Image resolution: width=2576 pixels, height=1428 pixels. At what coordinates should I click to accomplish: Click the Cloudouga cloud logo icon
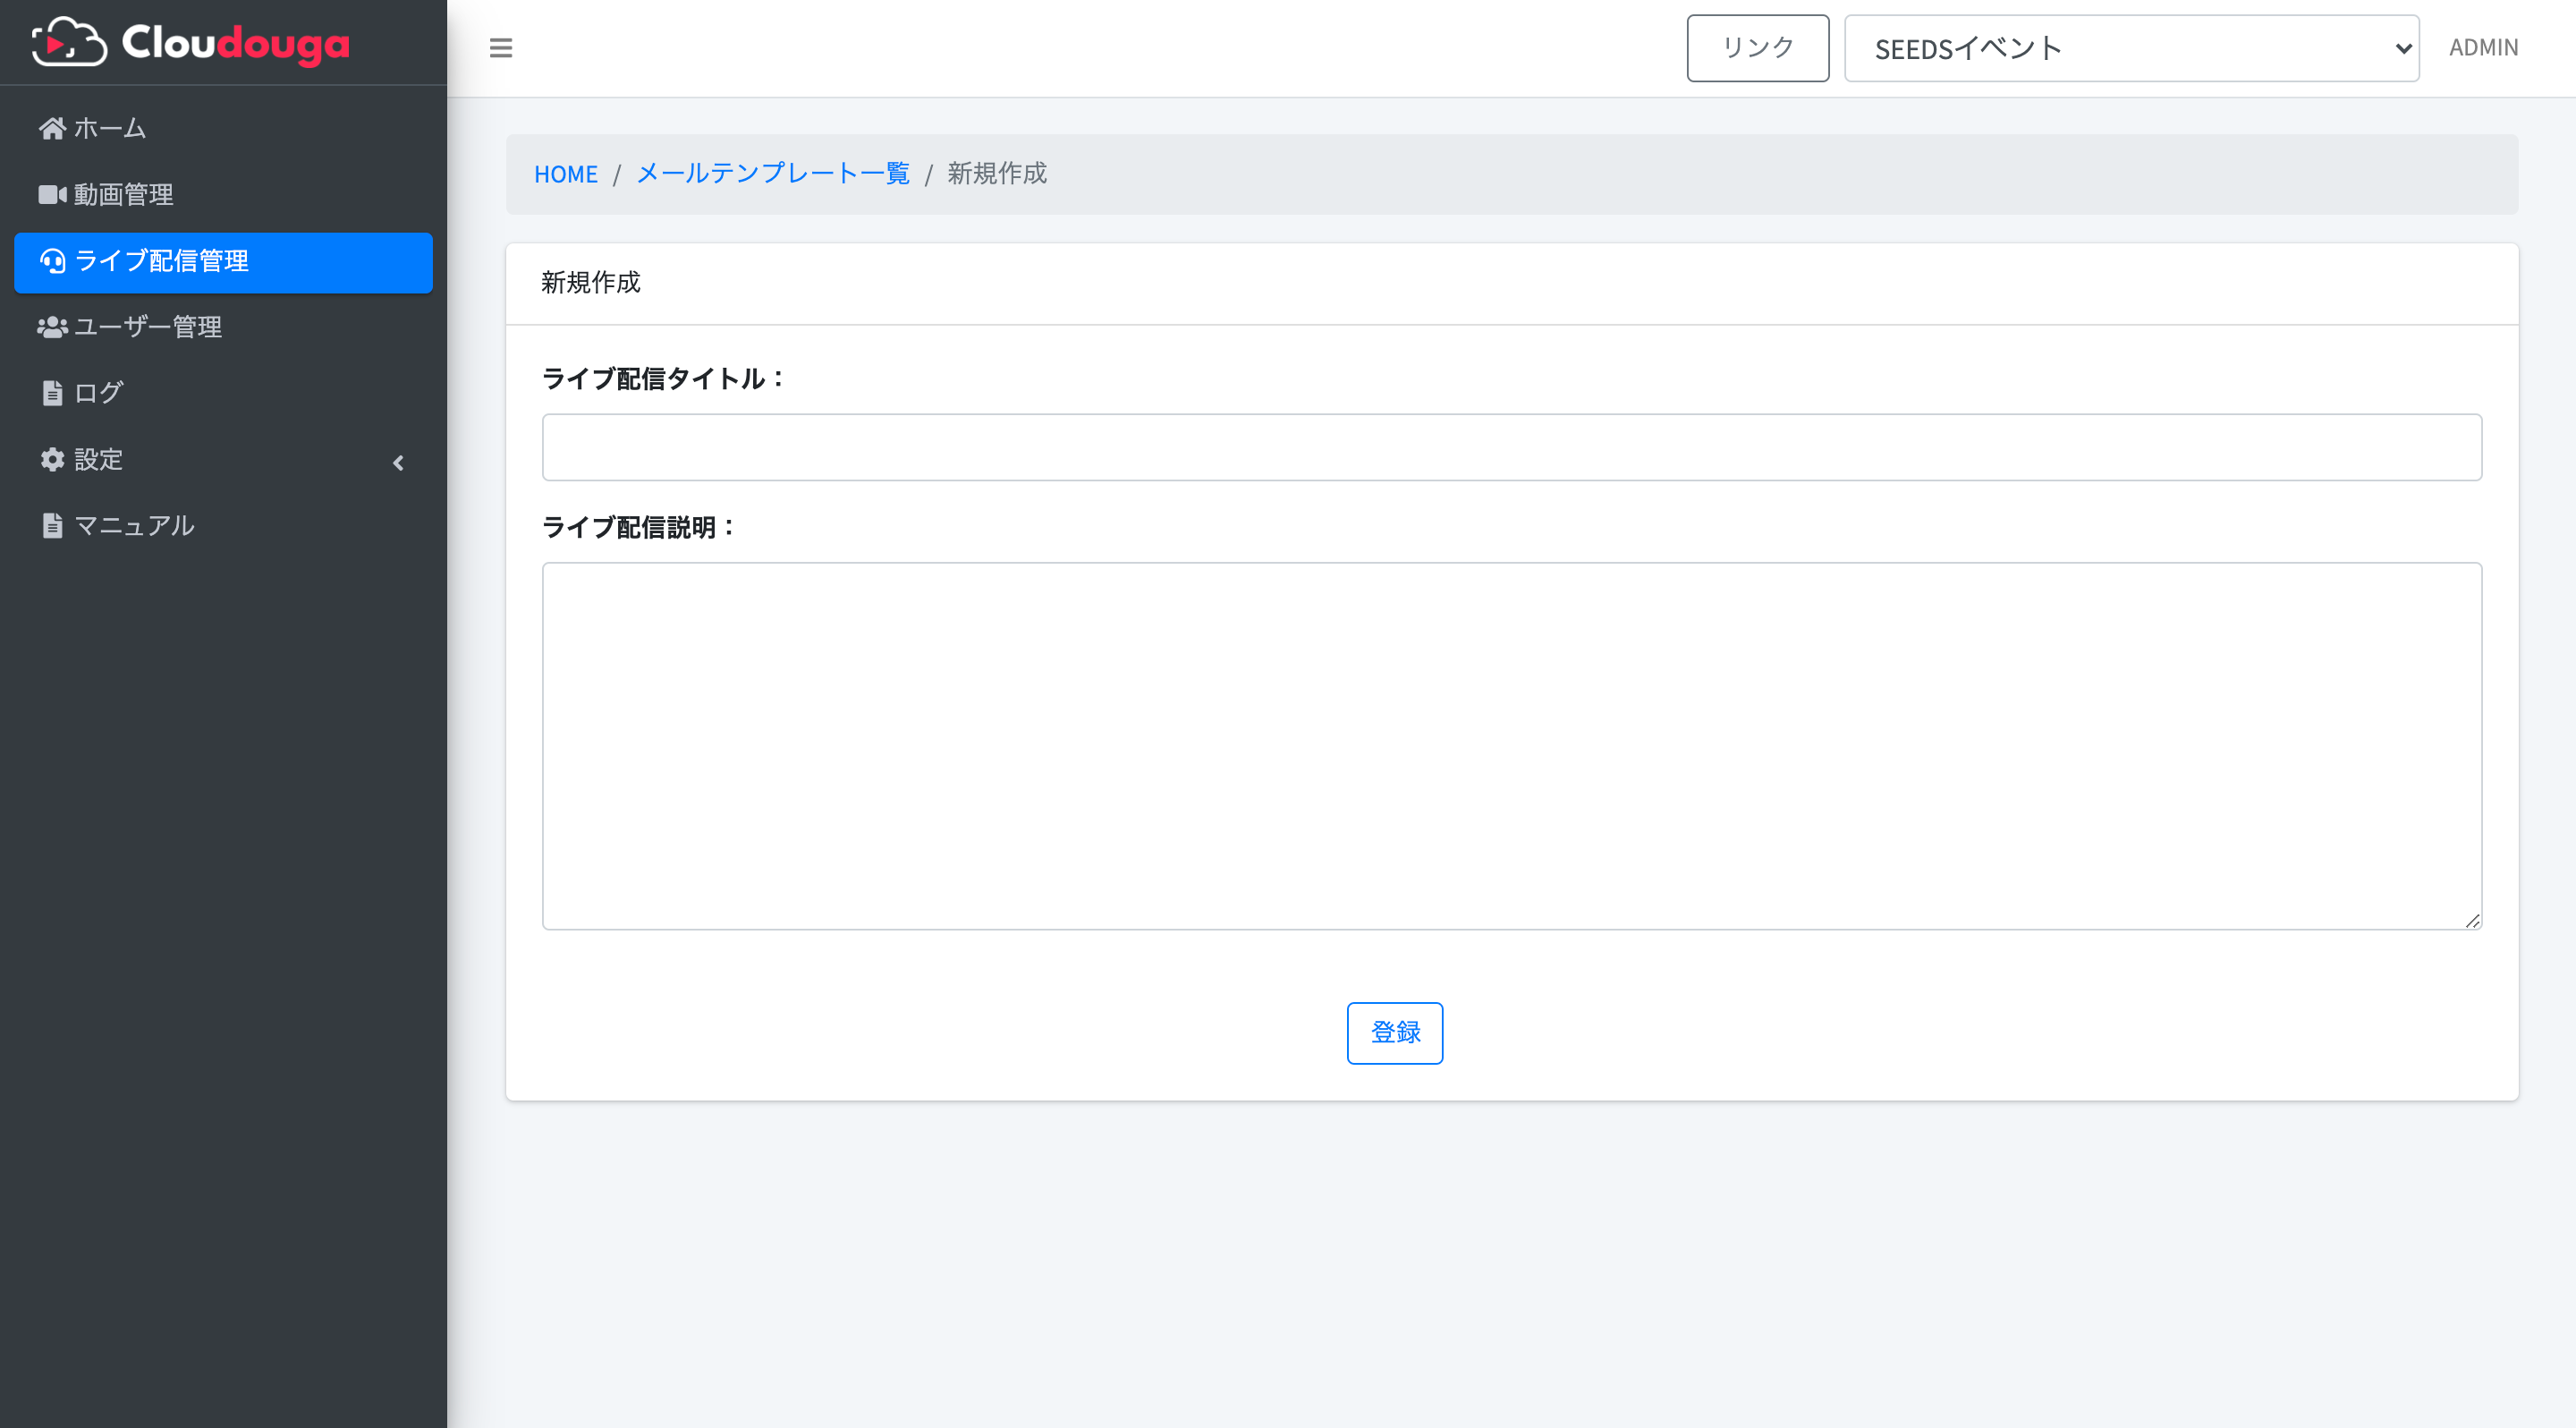point(69,42)
